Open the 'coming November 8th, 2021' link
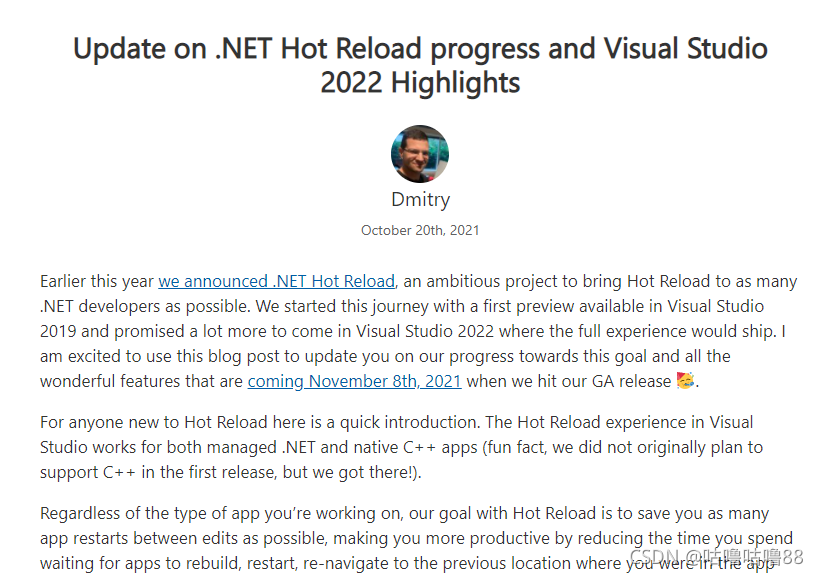818x575 pixels. 354,381
